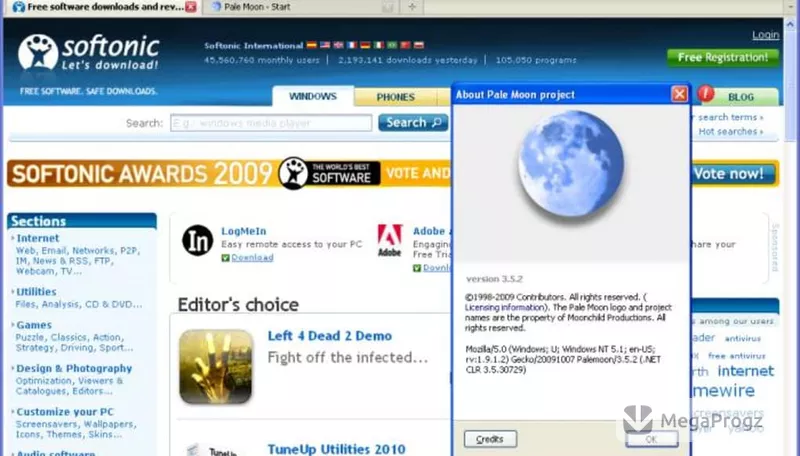Open the Licensing information link
Viewport: 800px width, 456px height.
click(x=505, y=308)
